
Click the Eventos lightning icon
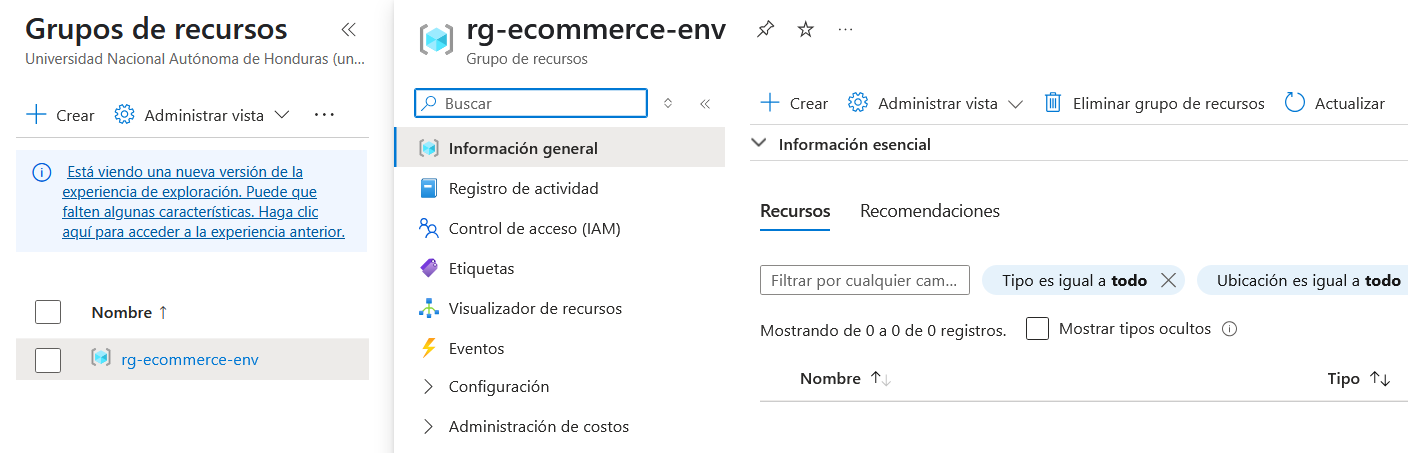pos(429,348)
